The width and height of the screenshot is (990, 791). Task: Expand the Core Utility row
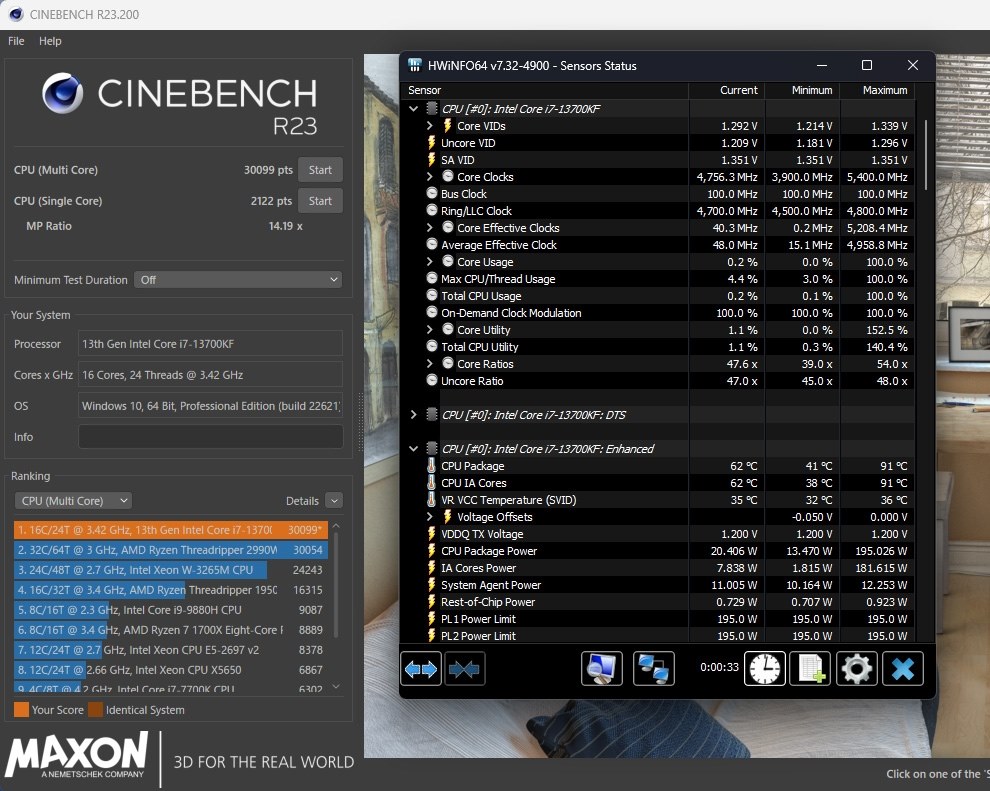tap(429, 330)
